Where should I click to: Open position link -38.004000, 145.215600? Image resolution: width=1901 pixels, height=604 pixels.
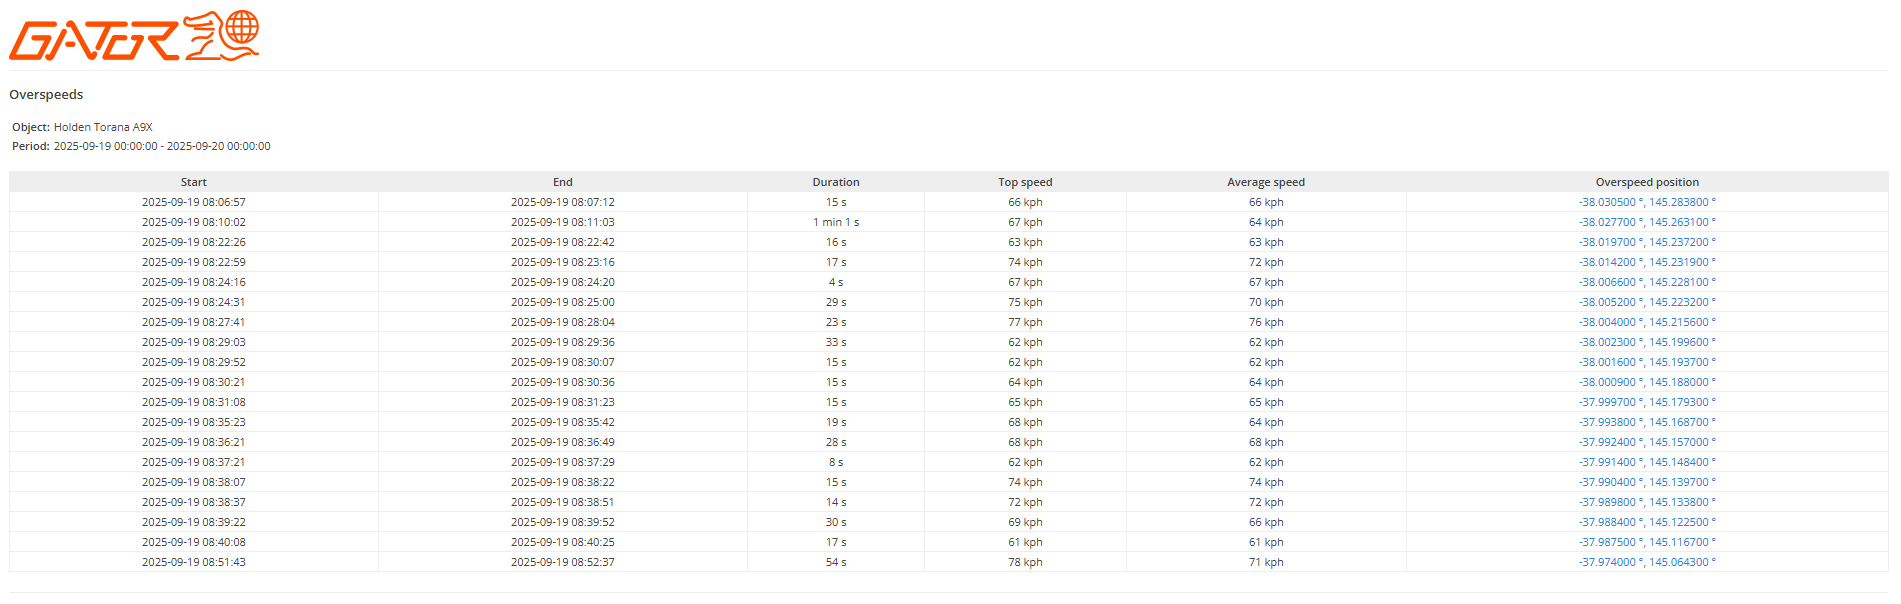tap(1646, 322)
